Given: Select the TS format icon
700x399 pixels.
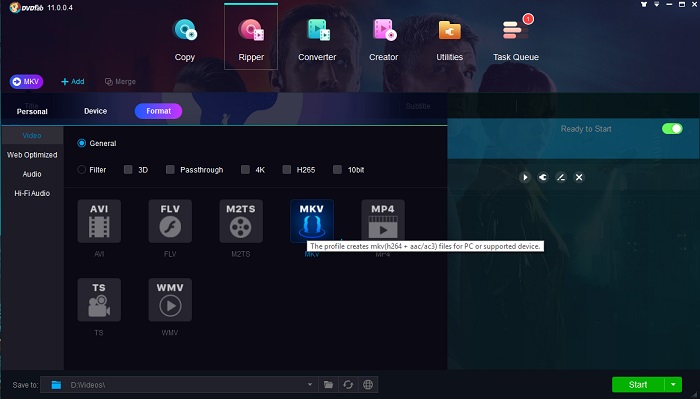Looking at the screenshot, I should tap(99, 300).
